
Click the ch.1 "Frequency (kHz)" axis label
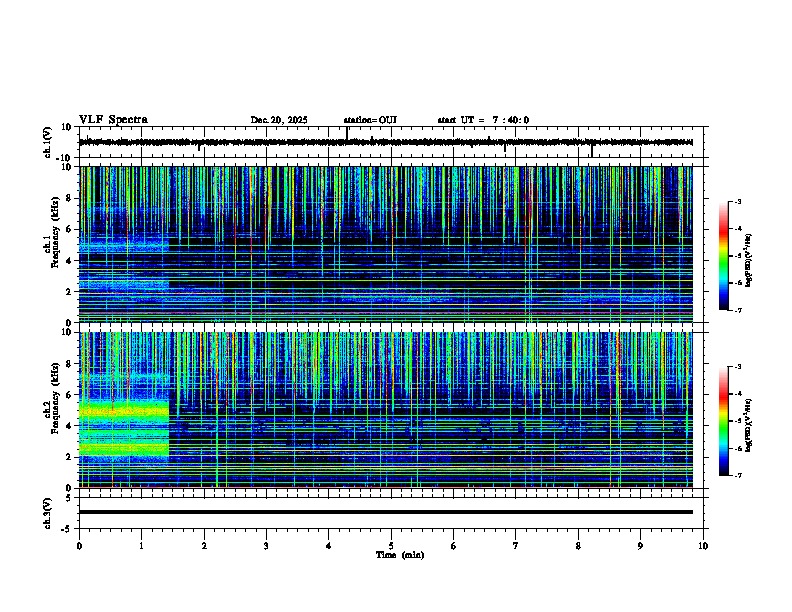56,232
